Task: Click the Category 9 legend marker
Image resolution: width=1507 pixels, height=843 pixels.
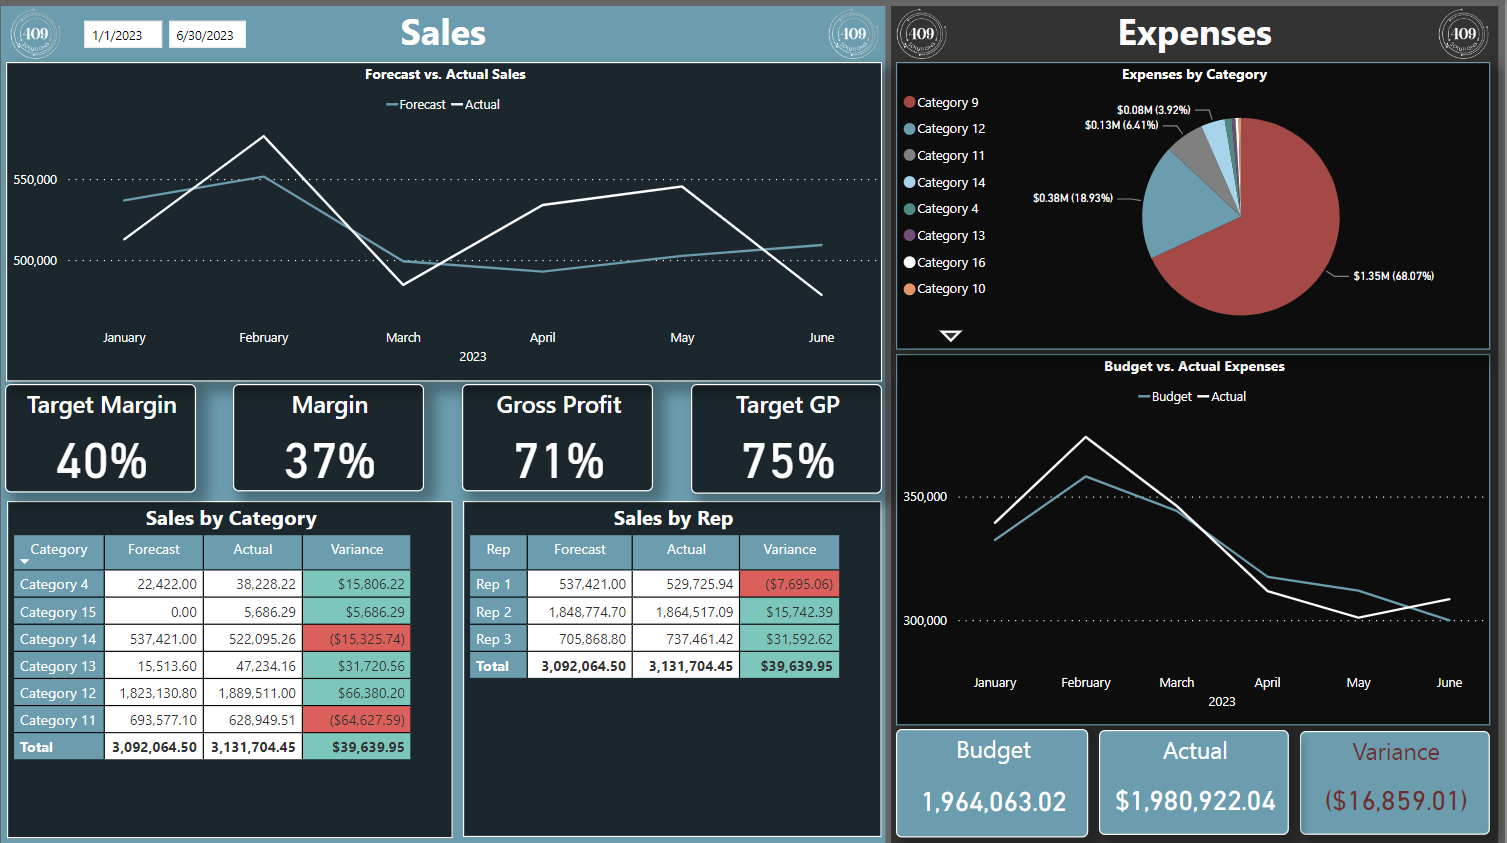Action: pos(909,102)
